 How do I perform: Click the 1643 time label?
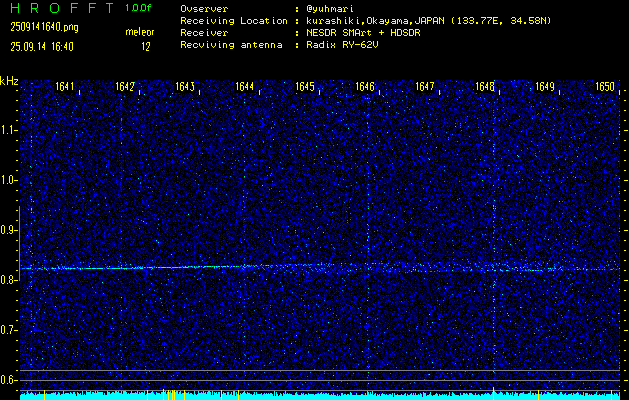(185, 86)
